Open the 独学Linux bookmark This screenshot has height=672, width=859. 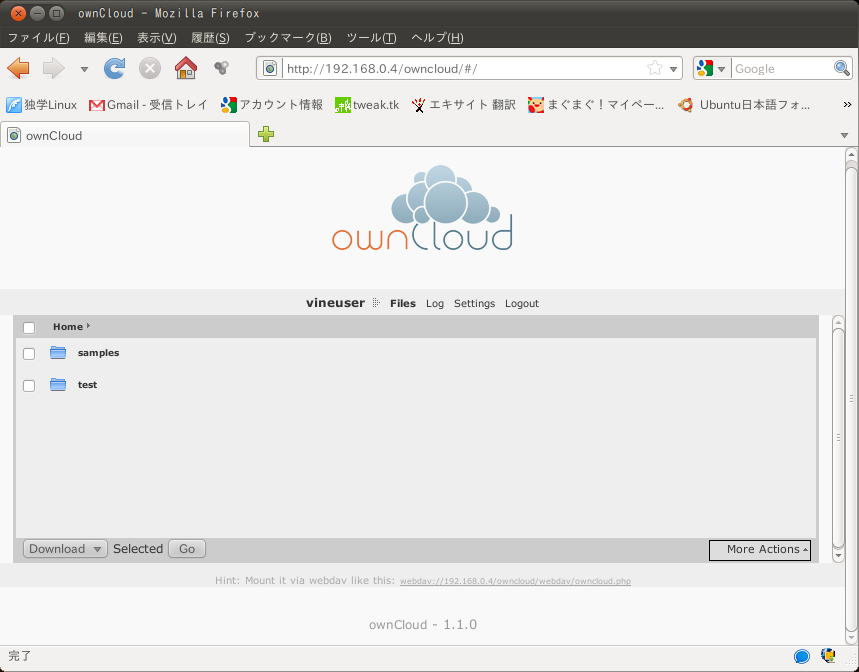click(41, 105)
